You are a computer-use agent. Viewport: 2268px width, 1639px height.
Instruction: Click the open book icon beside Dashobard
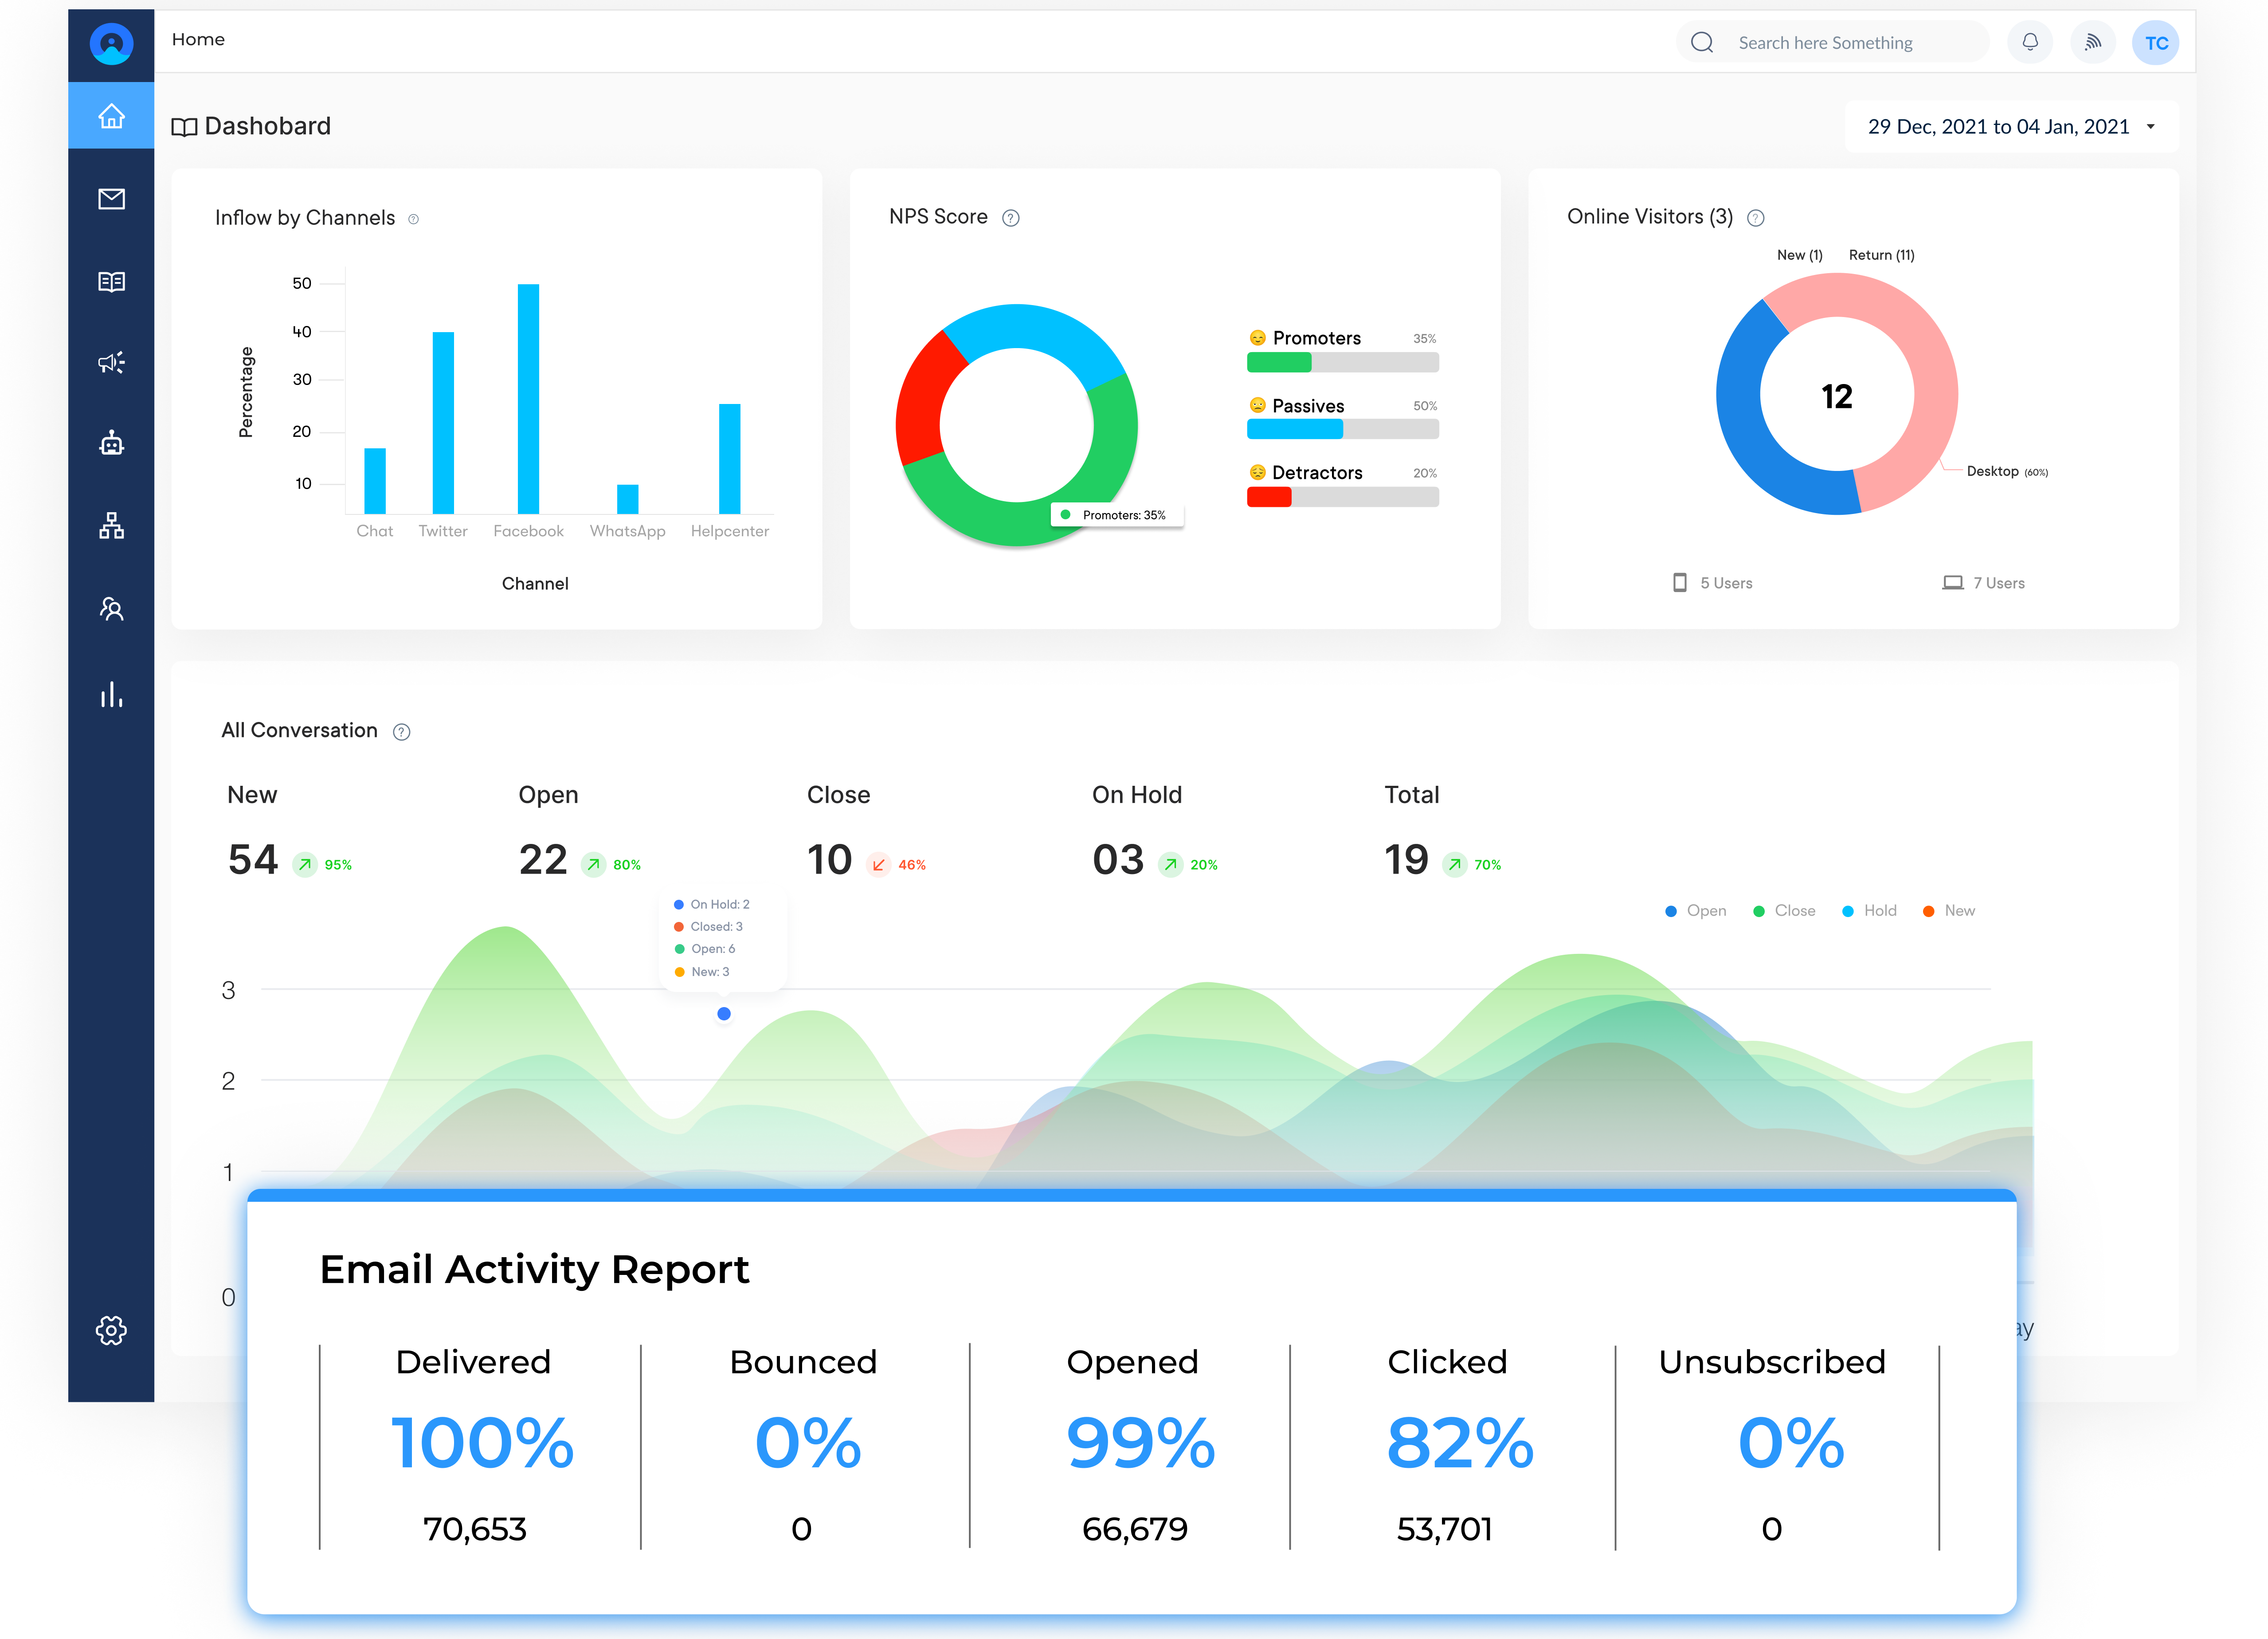[184, 127]
